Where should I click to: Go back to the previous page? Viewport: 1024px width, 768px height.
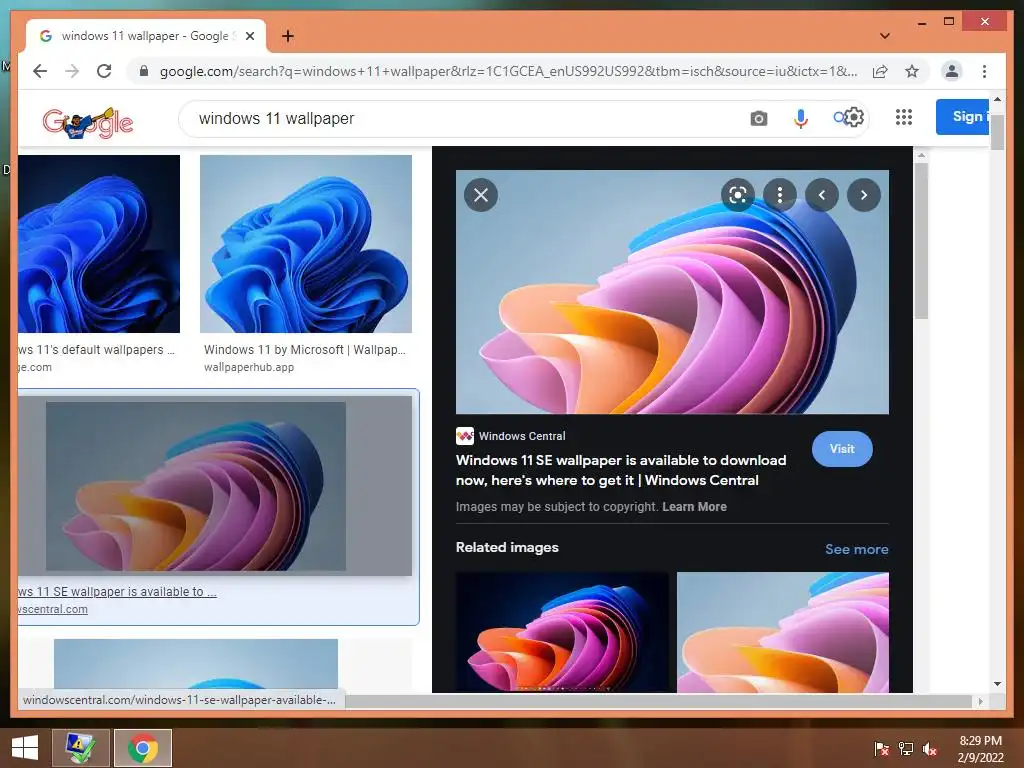coord(40,71)
